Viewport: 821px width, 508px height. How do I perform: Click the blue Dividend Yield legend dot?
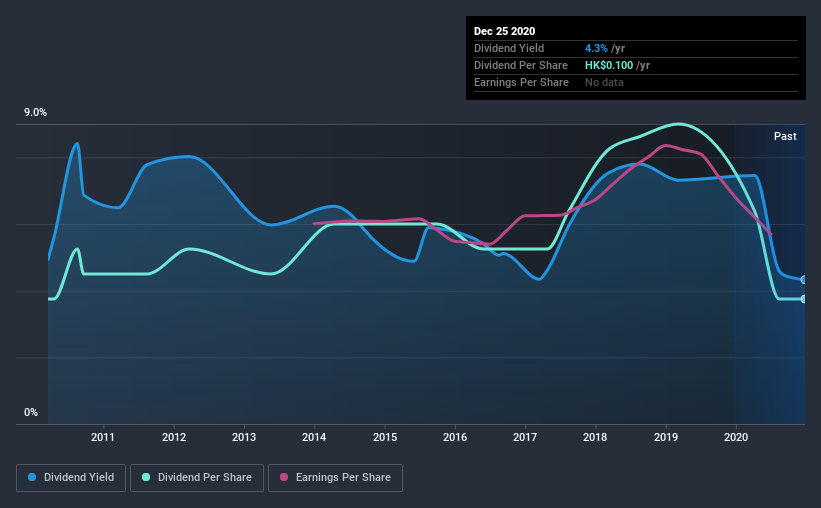pyautogui.click(x=32, y=477)
